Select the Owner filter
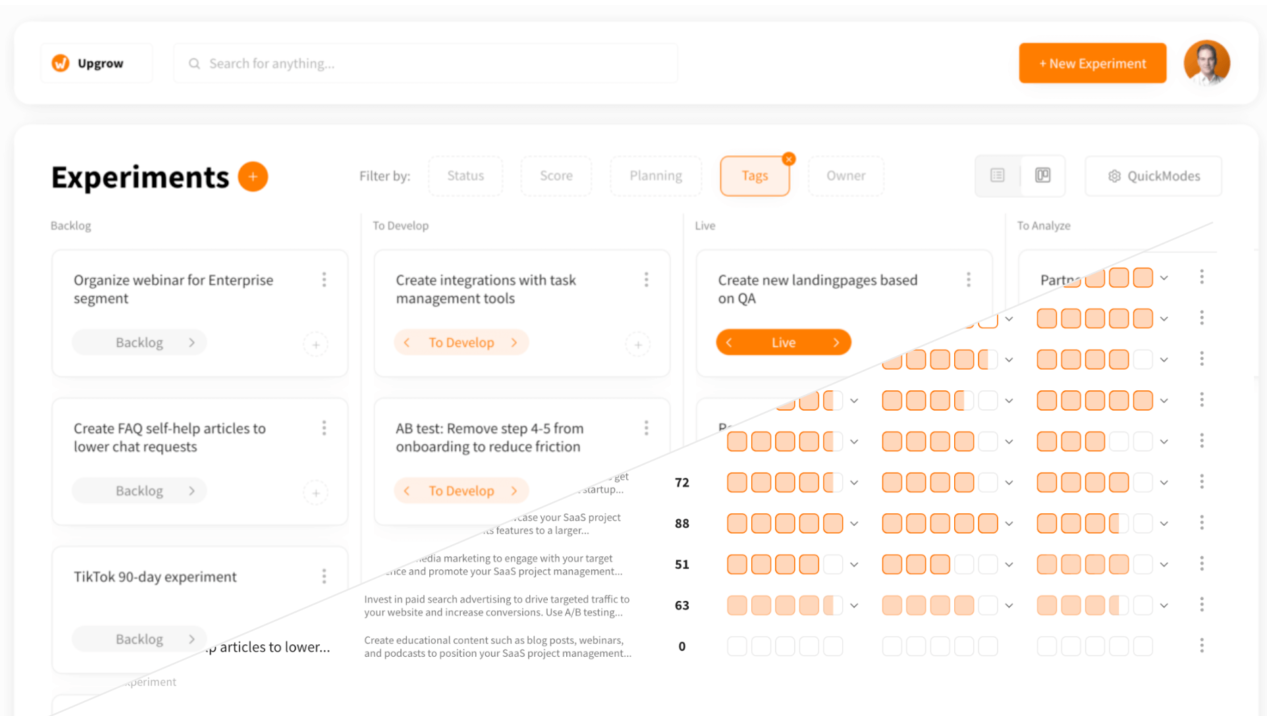Viewport: 1267px width, 716px height. 845,175
